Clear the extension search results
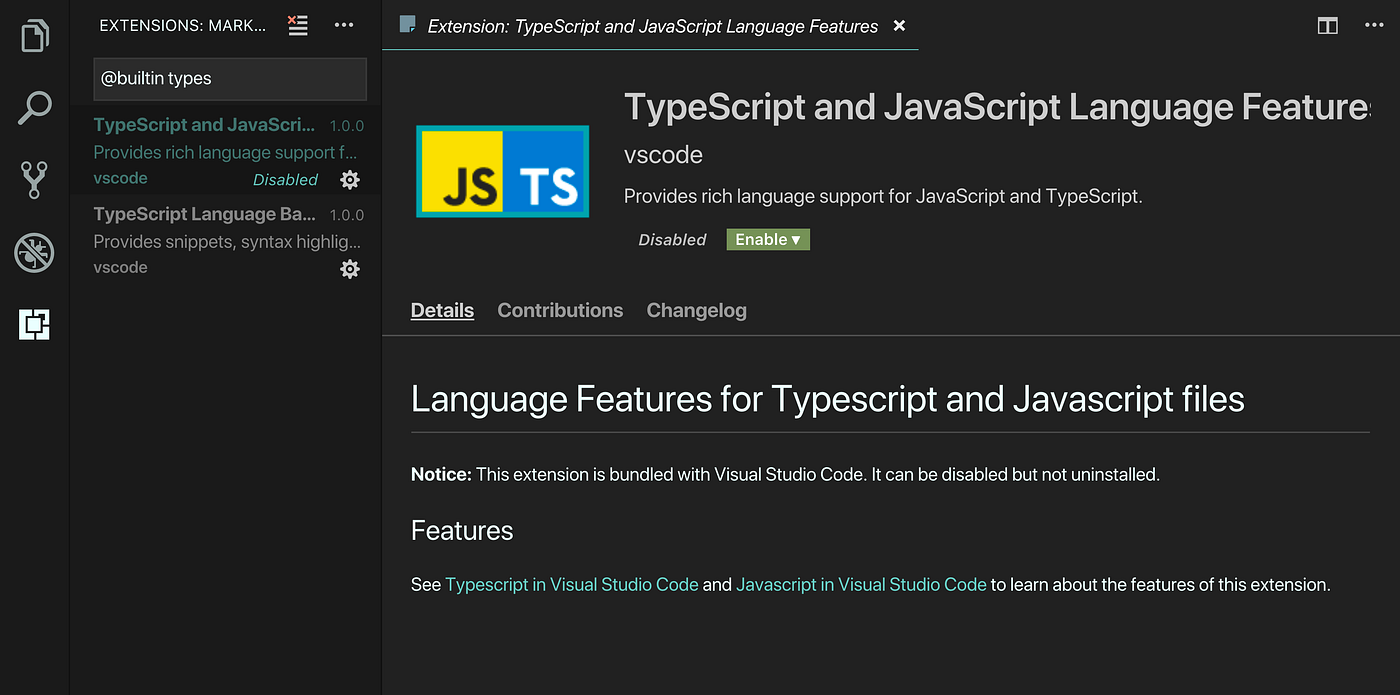This screenshot has height=695, width=1400. tap(297, 25)
